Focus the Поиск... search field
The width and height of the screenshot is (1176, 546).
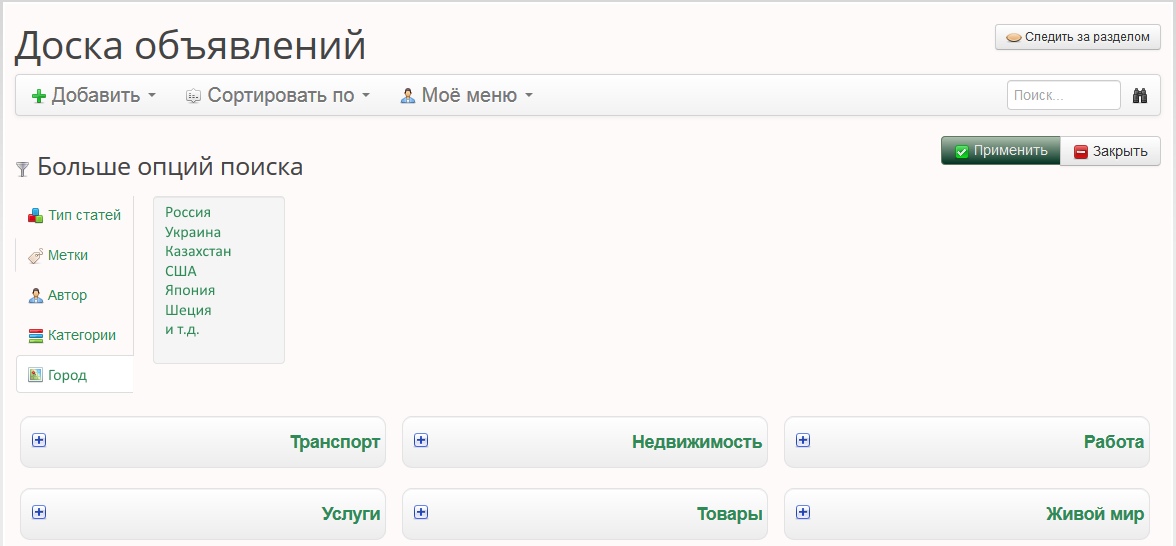click(x=1064, y=95)
